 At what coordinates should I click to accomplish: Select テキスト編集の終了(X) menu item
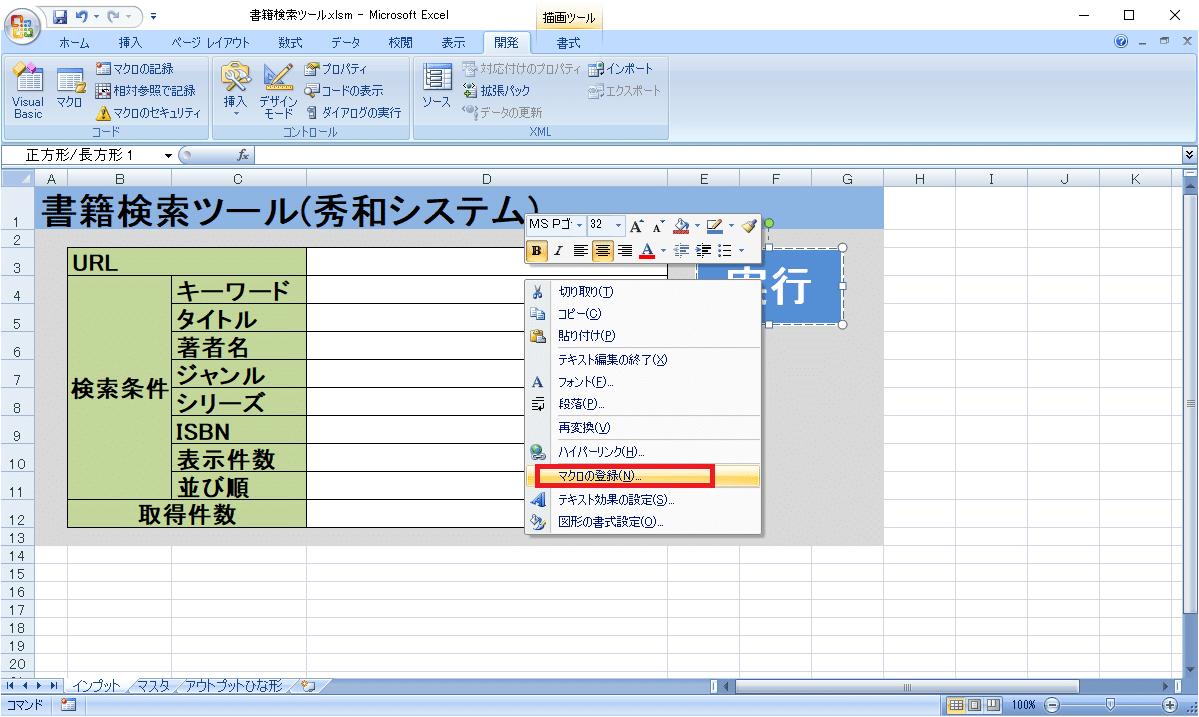click(x=642, y=360)
